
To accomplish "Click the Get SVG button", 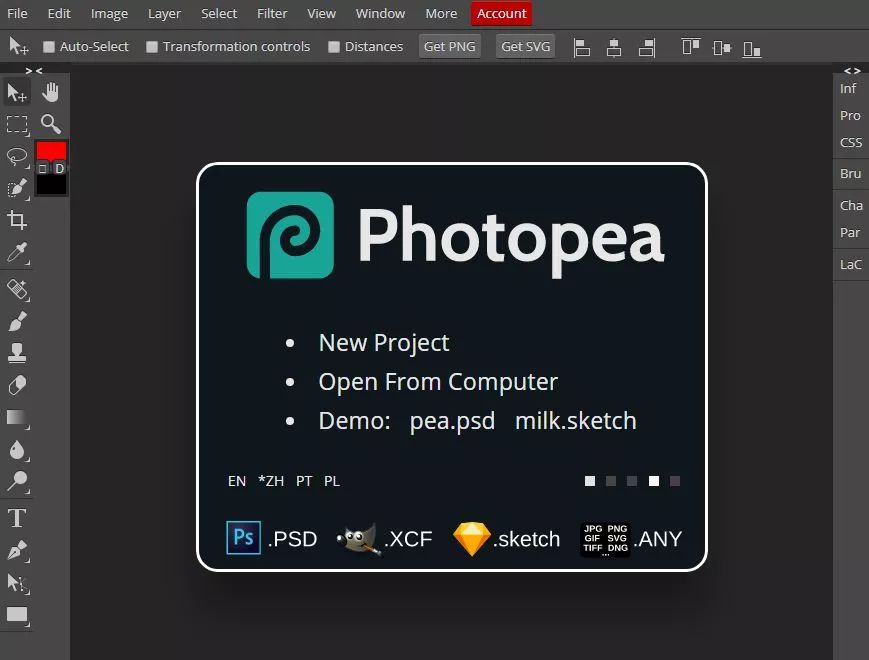I will 525,47.
